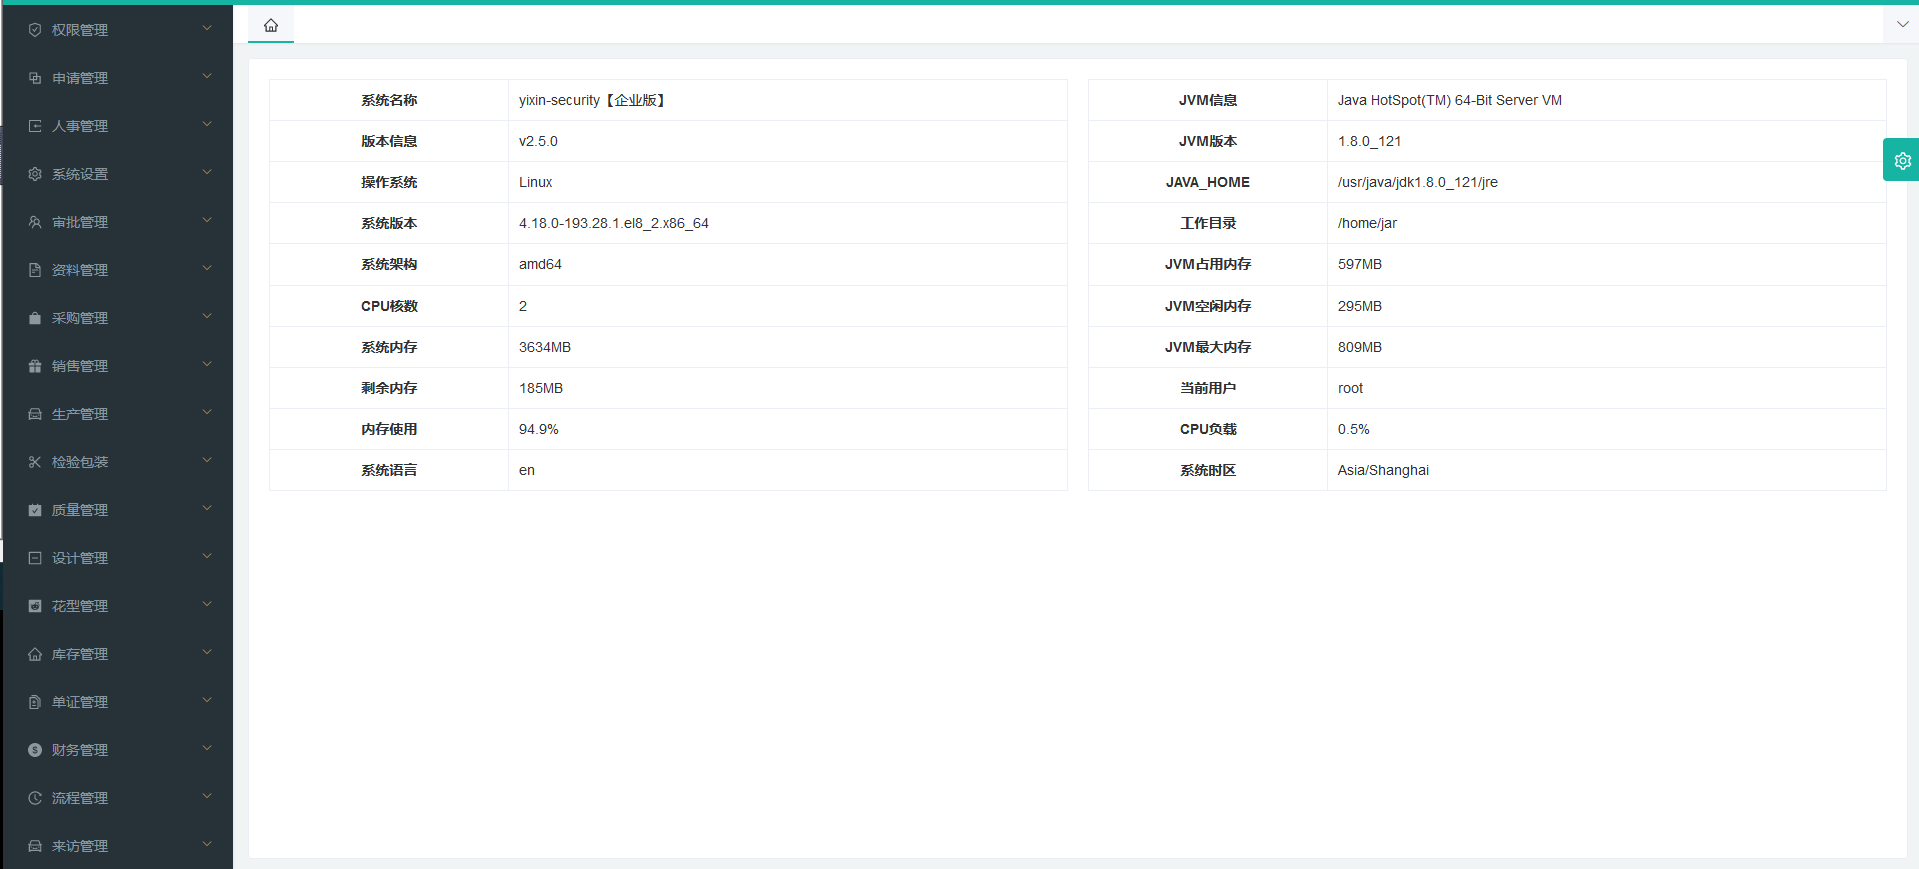The height and width of the screenshot is (869, 1919).
Task: Select JVM used memory 597MB
Action: coord(1360,264)
